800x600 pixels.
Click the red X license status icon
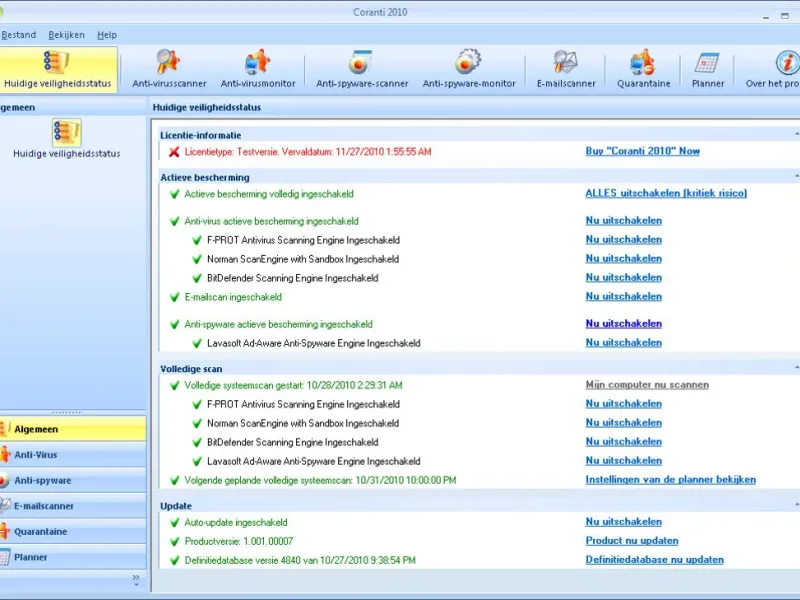174,152
